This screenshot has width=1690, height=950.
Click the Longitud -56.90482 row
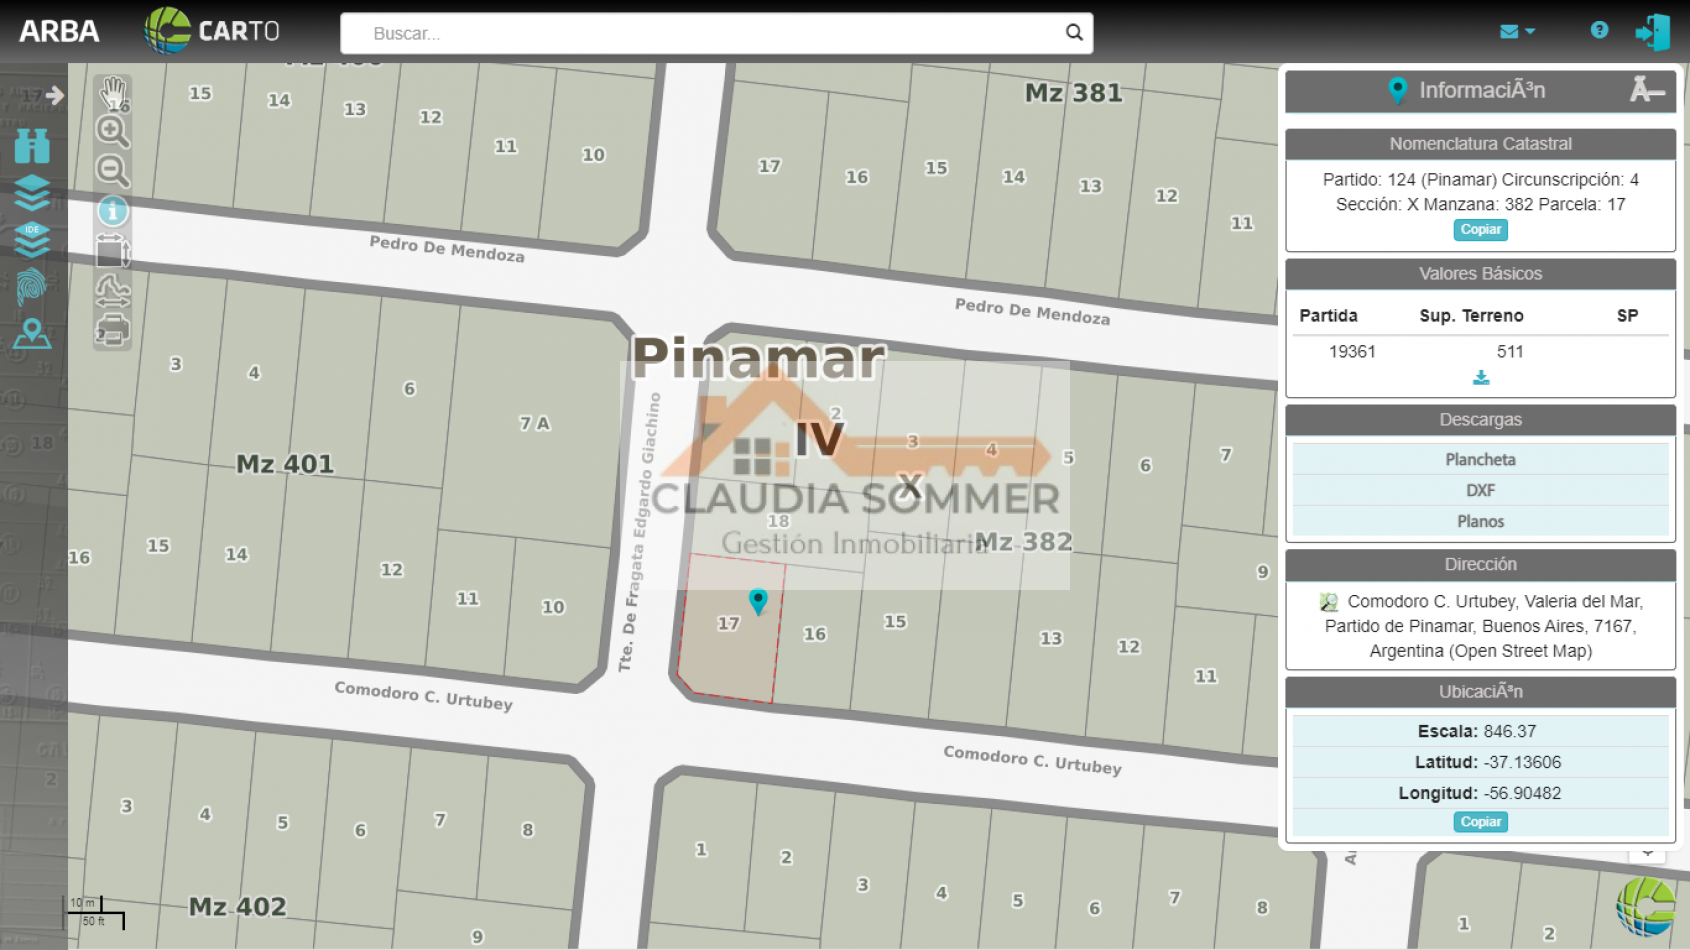[1481, 793]
